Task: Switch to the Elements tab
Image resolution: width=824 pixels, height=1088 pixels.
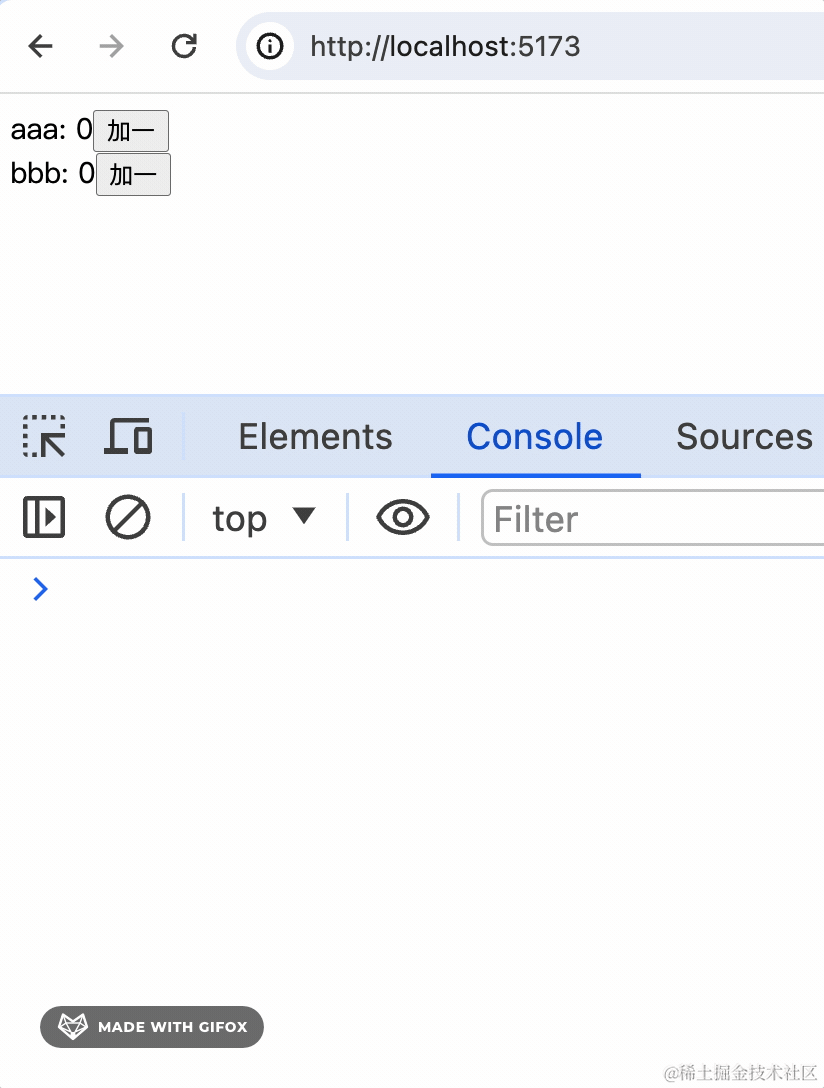Action: click(x=315, y=437)
